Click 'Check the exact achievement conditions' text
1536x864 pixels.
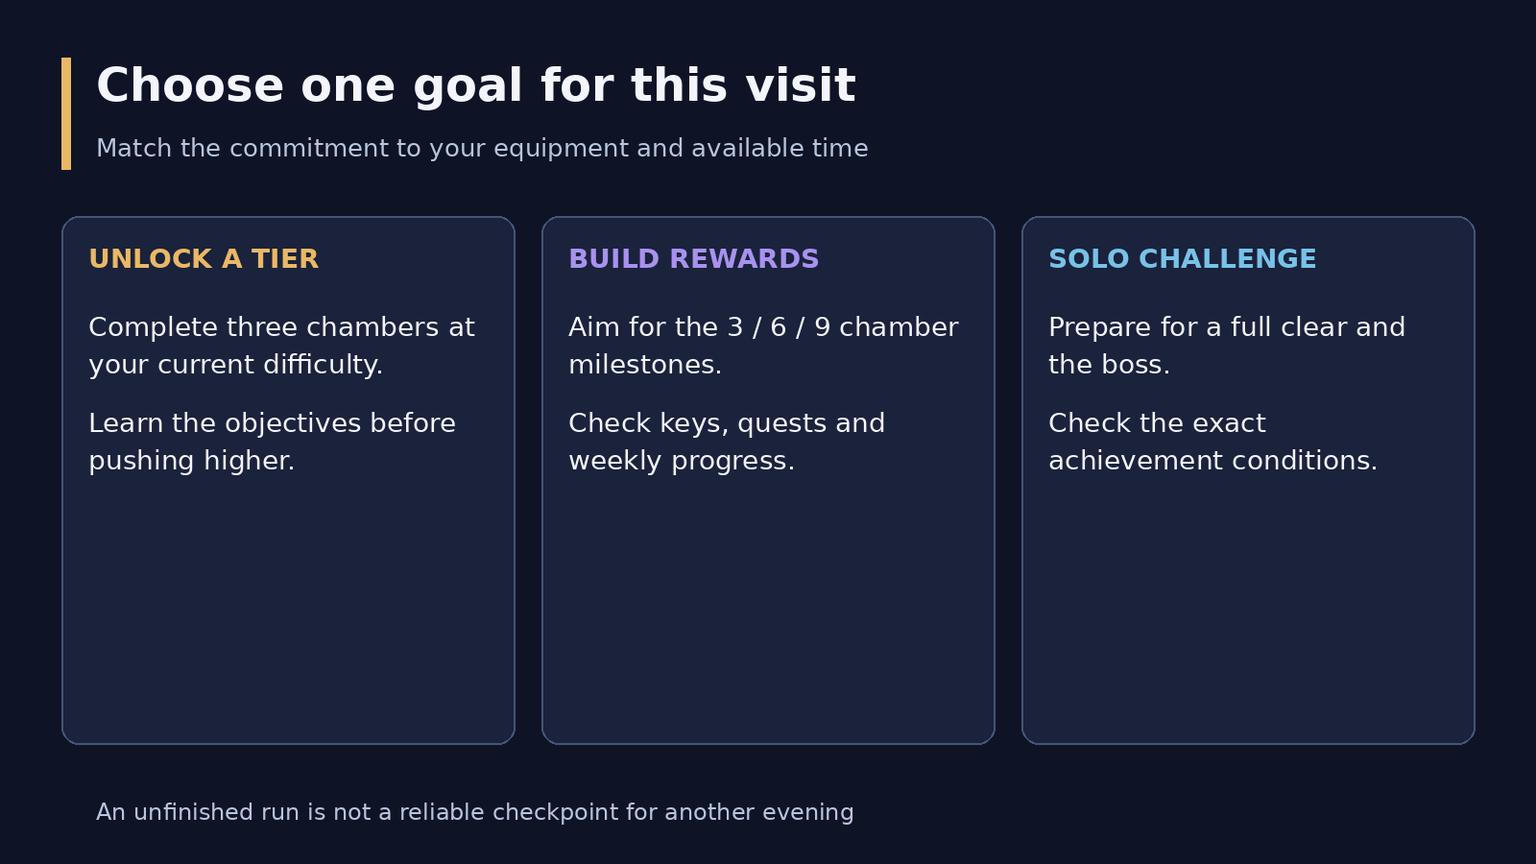point(1213,442)
